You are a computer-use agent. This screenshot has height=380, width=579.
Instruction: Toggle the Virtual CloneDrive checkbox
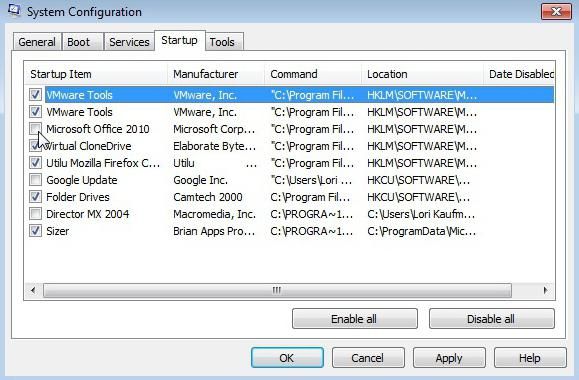tap(35, 146)
